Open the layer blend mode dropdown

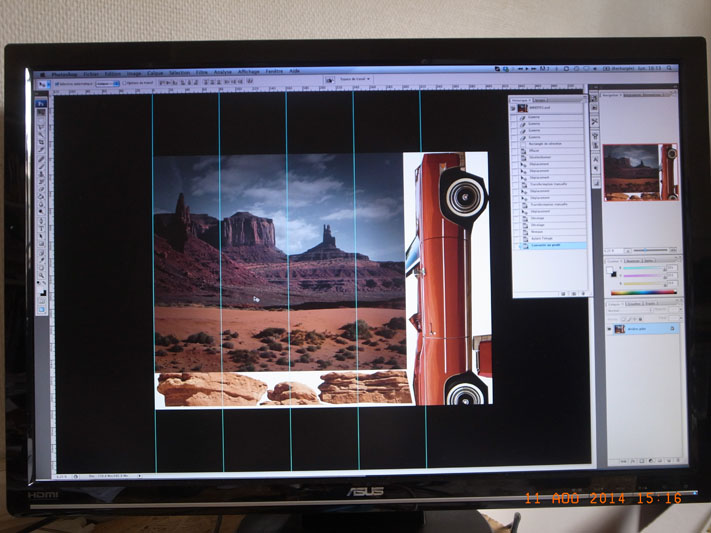629,310
